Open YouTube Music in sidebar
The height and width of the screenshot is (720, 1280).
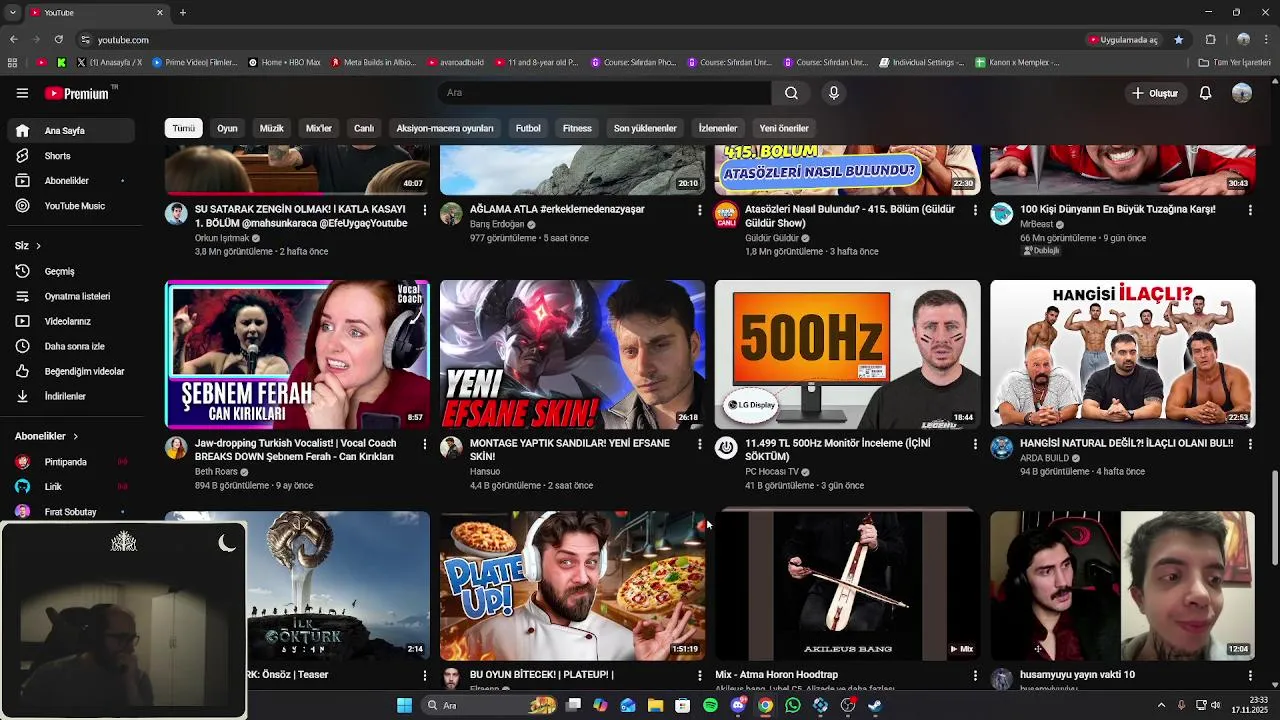70,206
